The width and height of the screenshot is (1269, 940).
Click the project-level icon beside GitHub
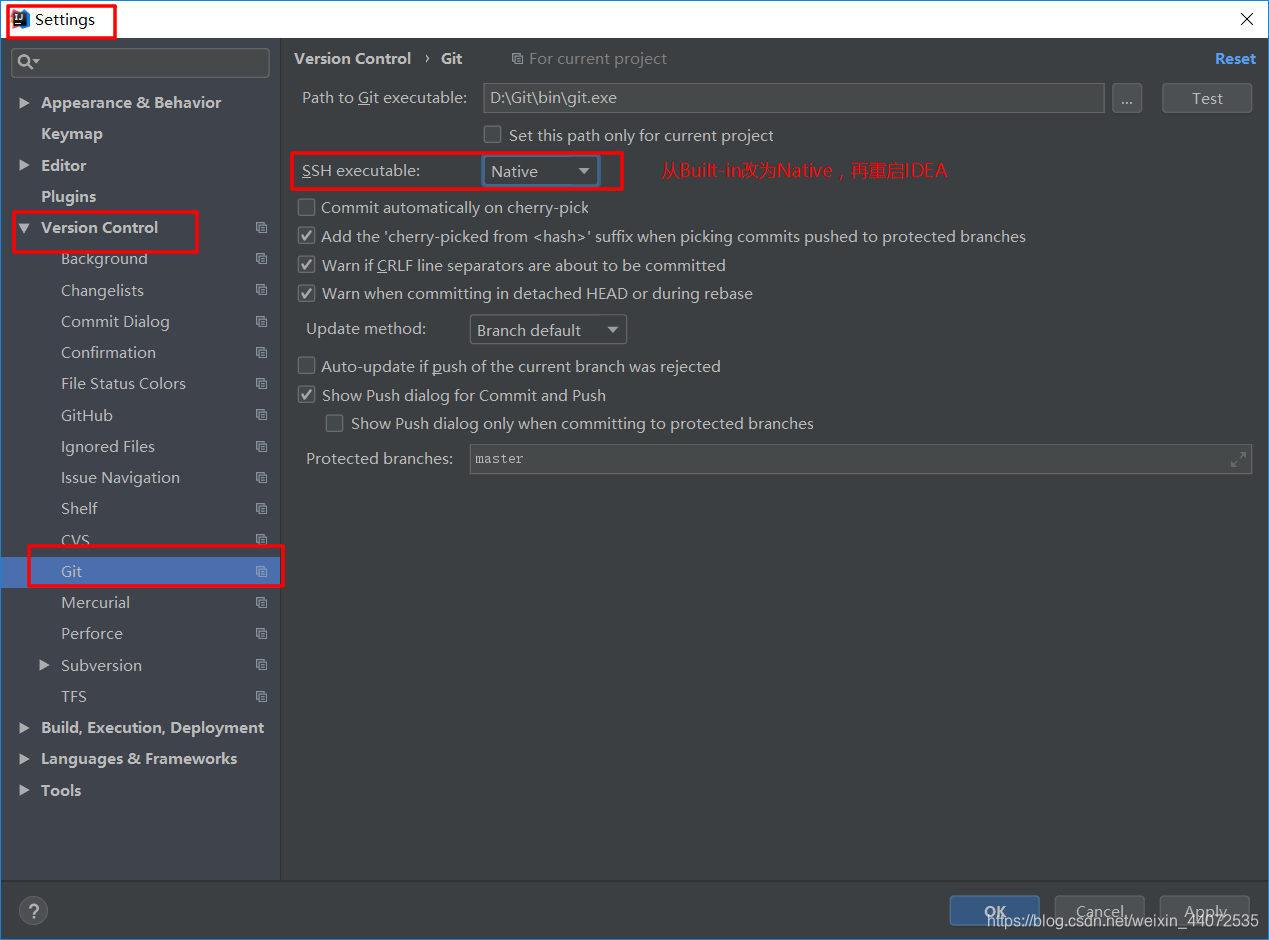click(x=261, y=415)
